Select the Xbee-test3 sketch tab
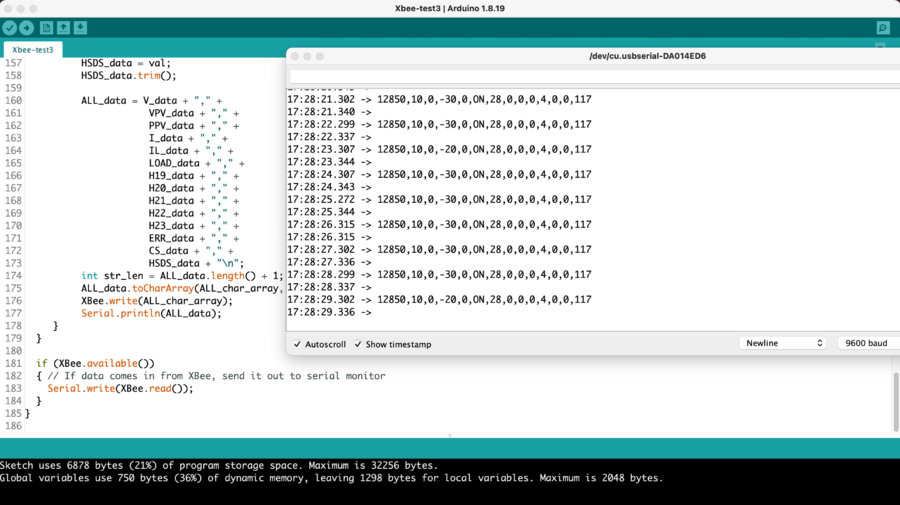The image size is (900, 505). 33,49
